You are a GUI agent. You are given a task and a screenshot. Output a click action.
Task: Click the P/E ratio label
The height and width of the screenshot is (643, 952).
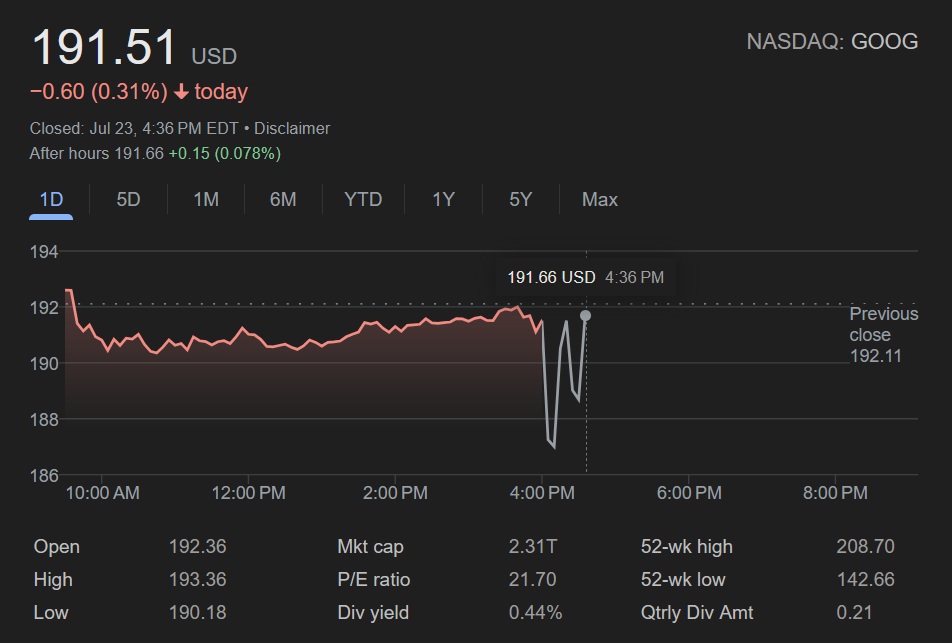pos(374,579)
